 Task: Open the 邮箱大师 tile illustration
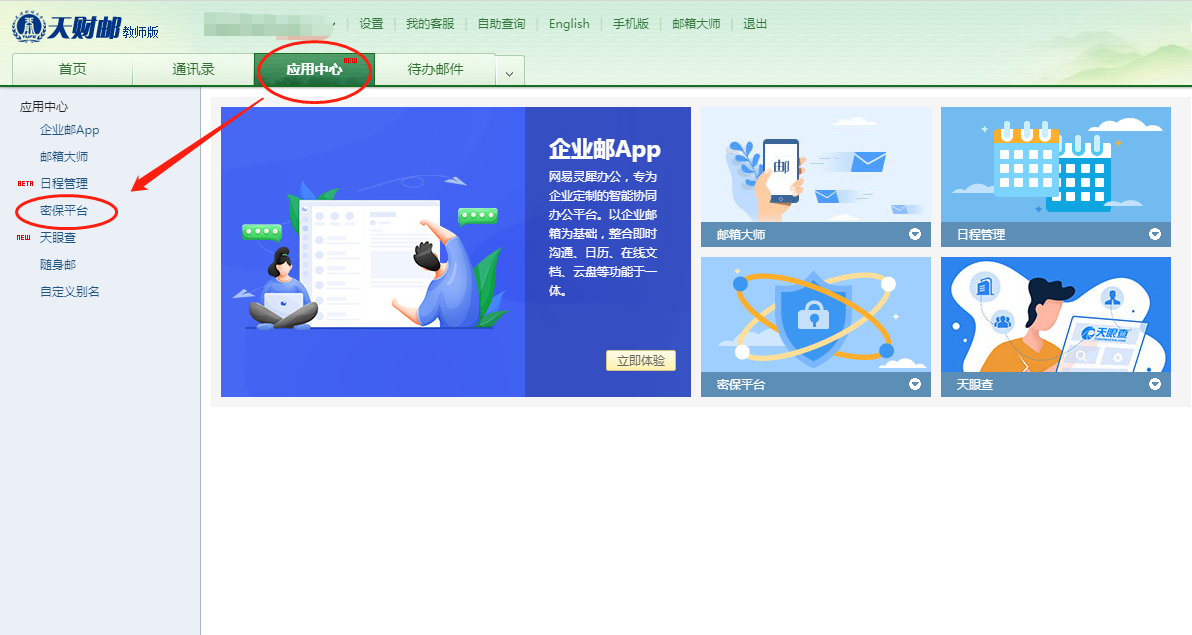[815, 164]
